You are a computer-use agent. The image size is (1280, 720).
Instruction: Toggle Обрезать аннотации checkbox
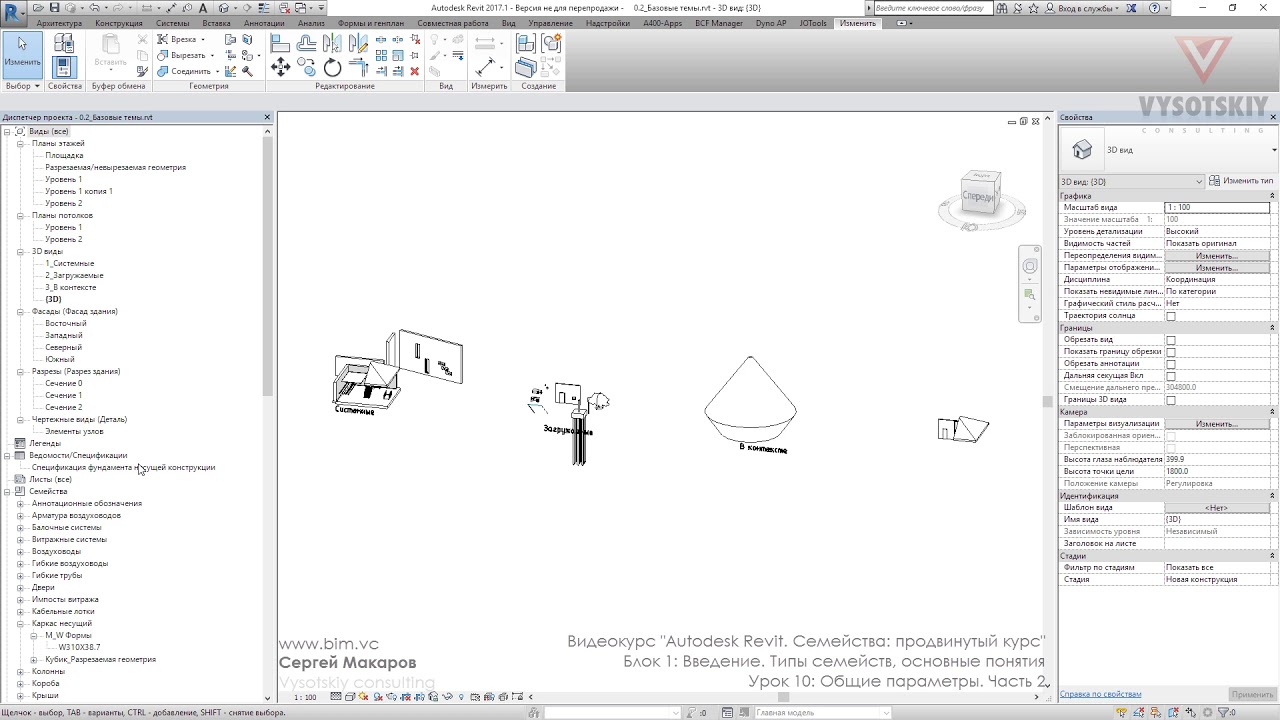[1171, 364]
